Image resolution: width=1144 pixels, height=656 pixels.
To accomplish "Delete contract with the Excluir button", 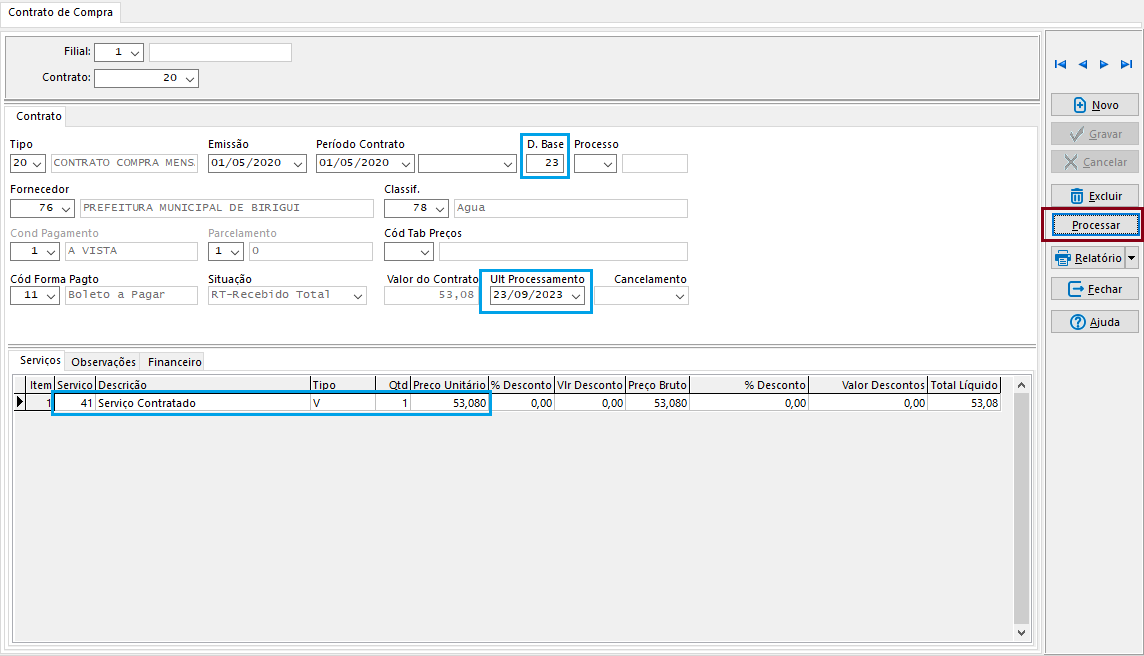I will pyautogui.click(x=1094, y=196).
